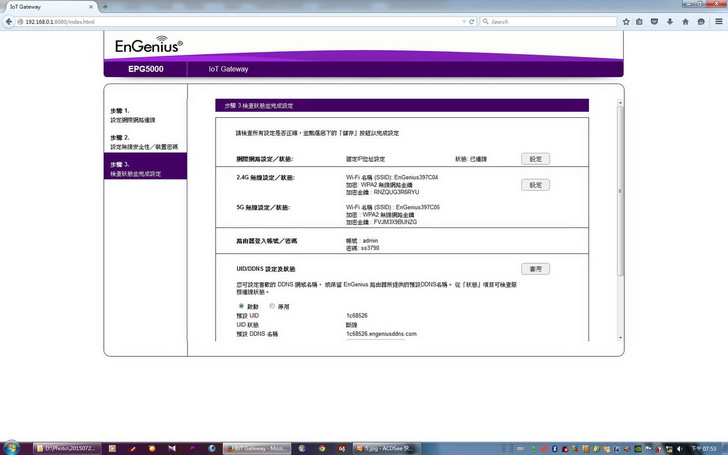The image size is (728, 455).
Task: Open the new tab plus button
Action: tap(106, 6)
